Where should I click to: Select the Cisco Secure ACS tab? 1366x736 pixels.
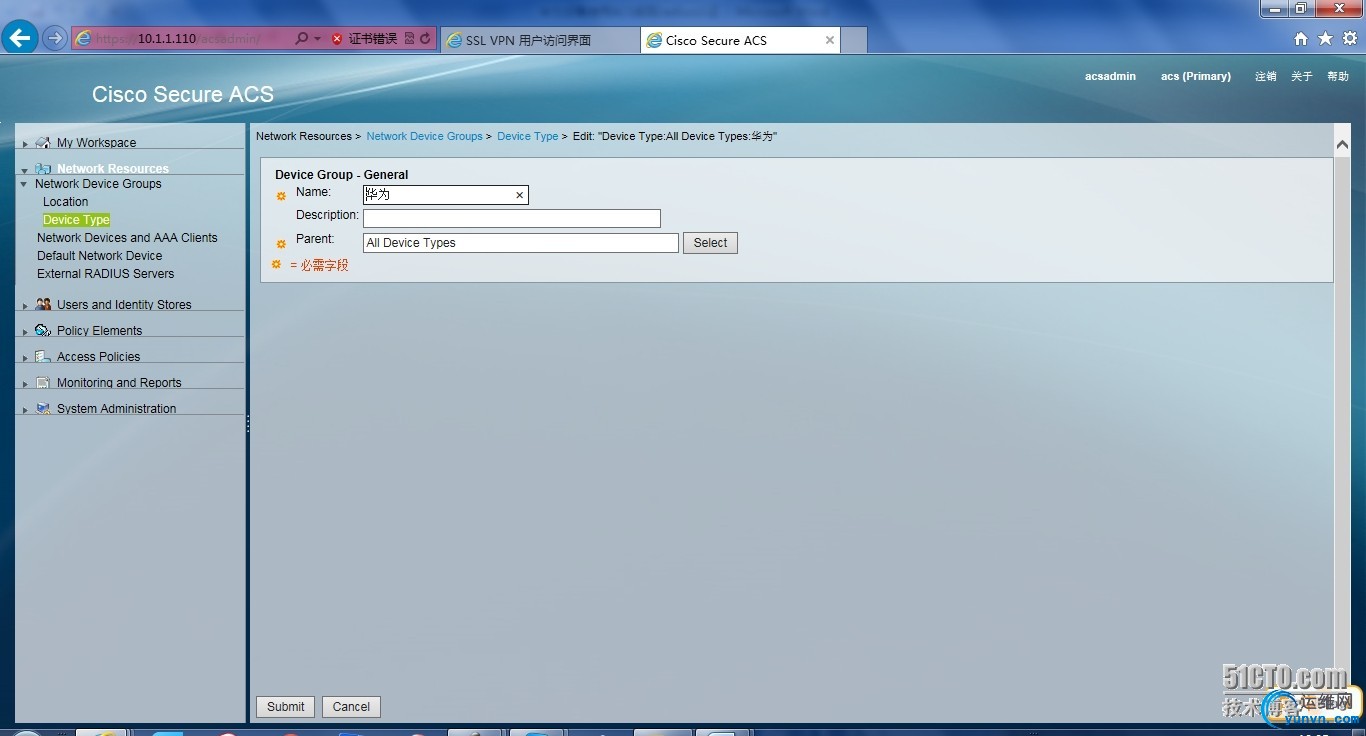coord(740,40)
